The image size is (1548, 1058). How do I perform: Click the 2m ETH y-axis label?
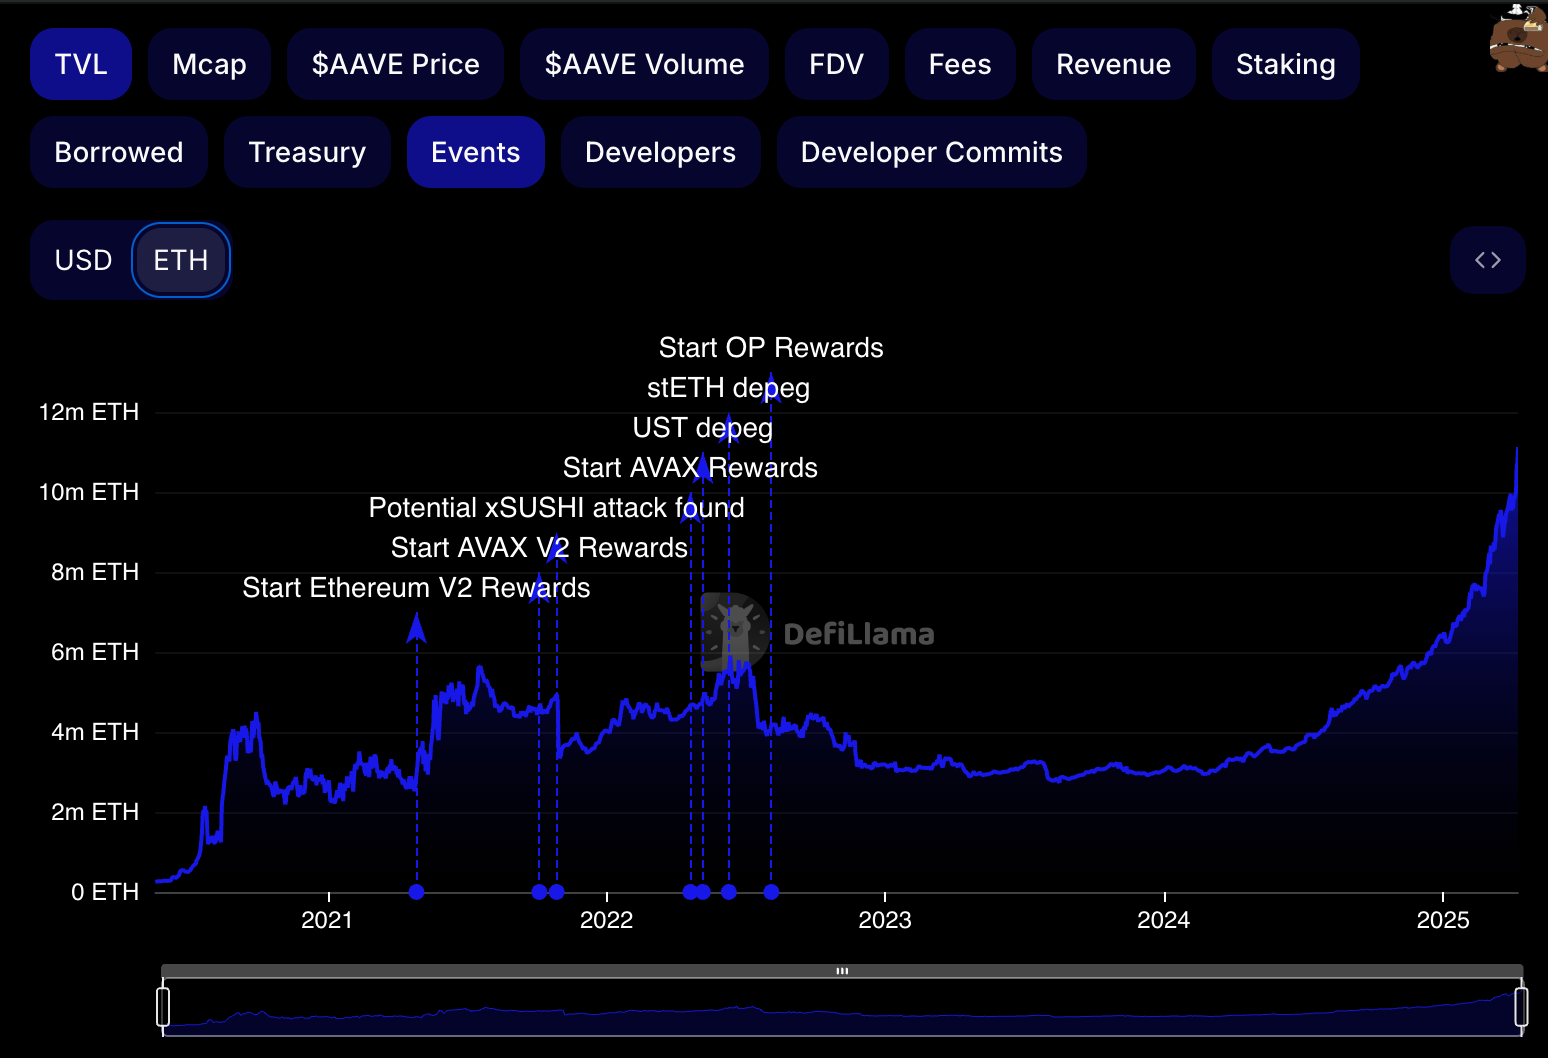95,812
